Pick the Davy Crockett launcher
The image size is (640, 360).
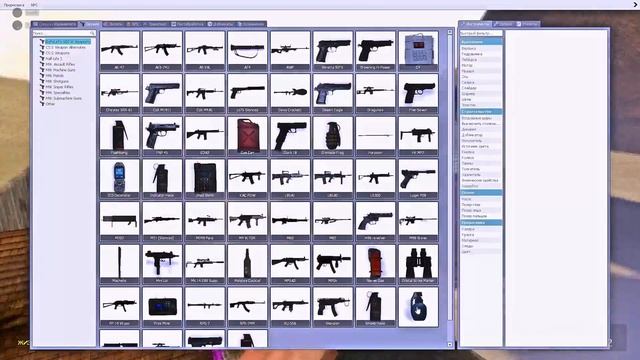[290, 93]
